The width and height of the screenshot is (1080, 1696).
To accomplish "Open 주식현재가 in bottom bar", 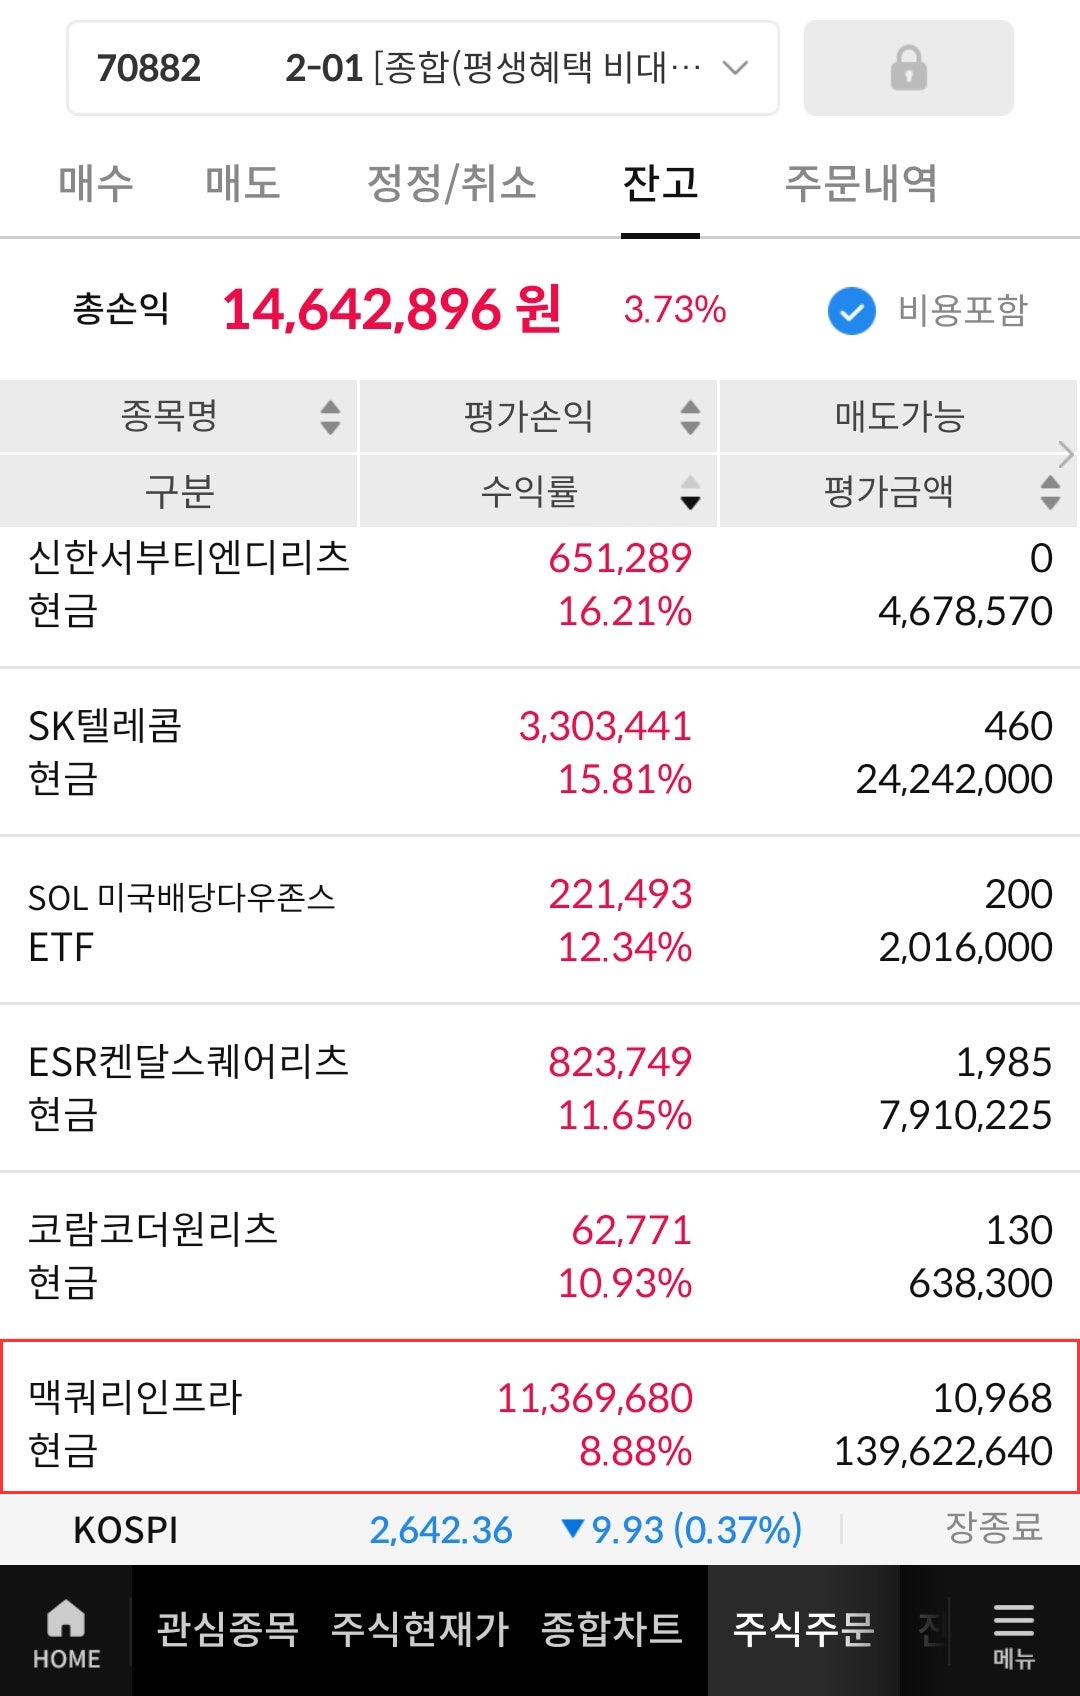I will (x=420, y=1630).
